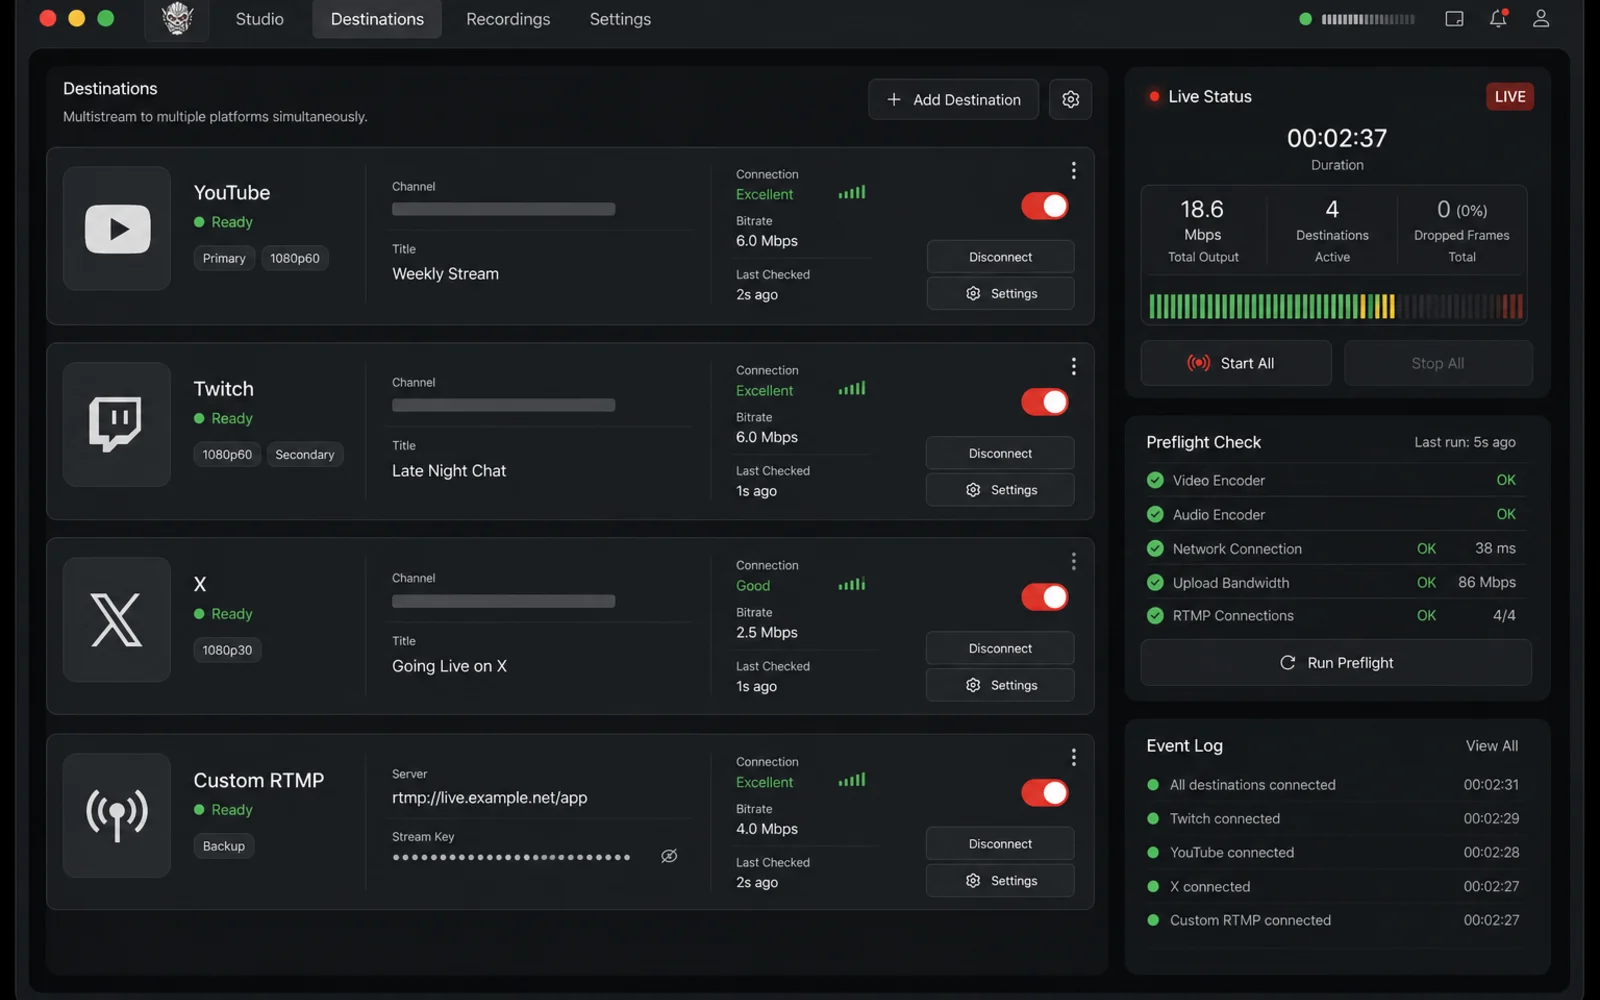1600x1000 pixels.
Task: Click the rtmp://live.example.net/app server text
Action: point(489,798)
